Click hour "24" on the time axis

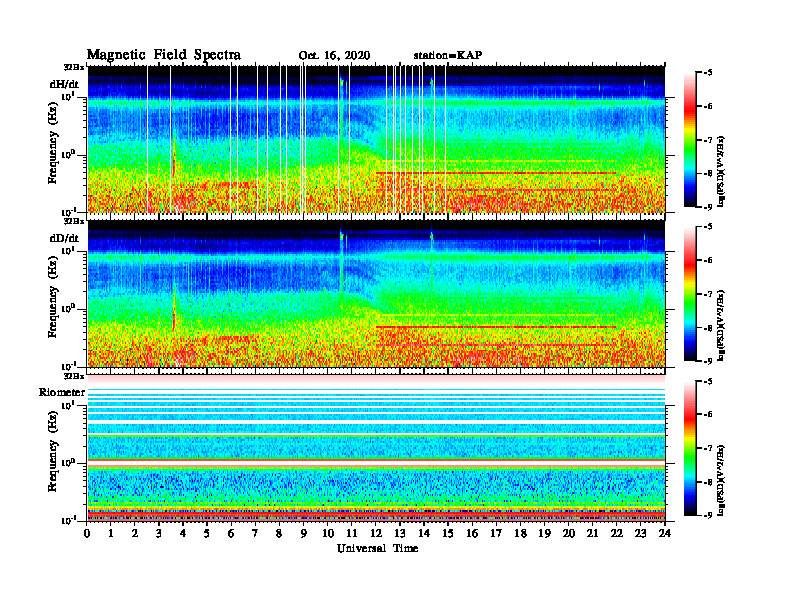(665, 533)
